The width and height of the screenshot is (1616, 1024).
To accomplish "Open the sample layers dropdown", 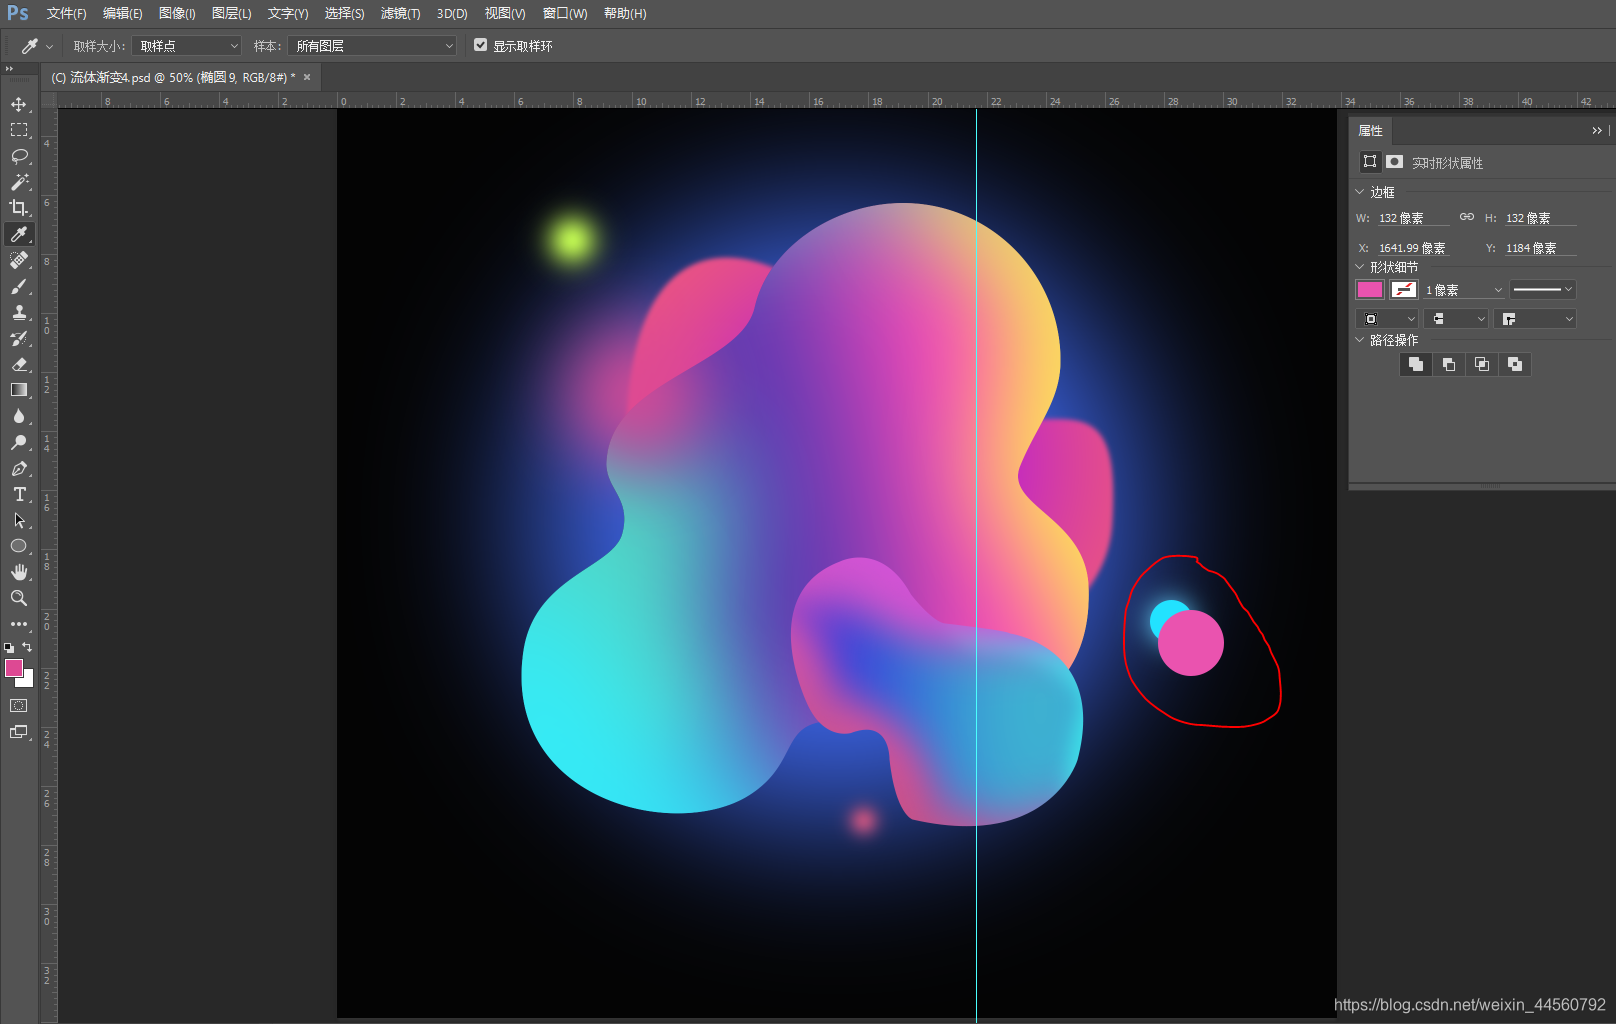I will [372, 46].
